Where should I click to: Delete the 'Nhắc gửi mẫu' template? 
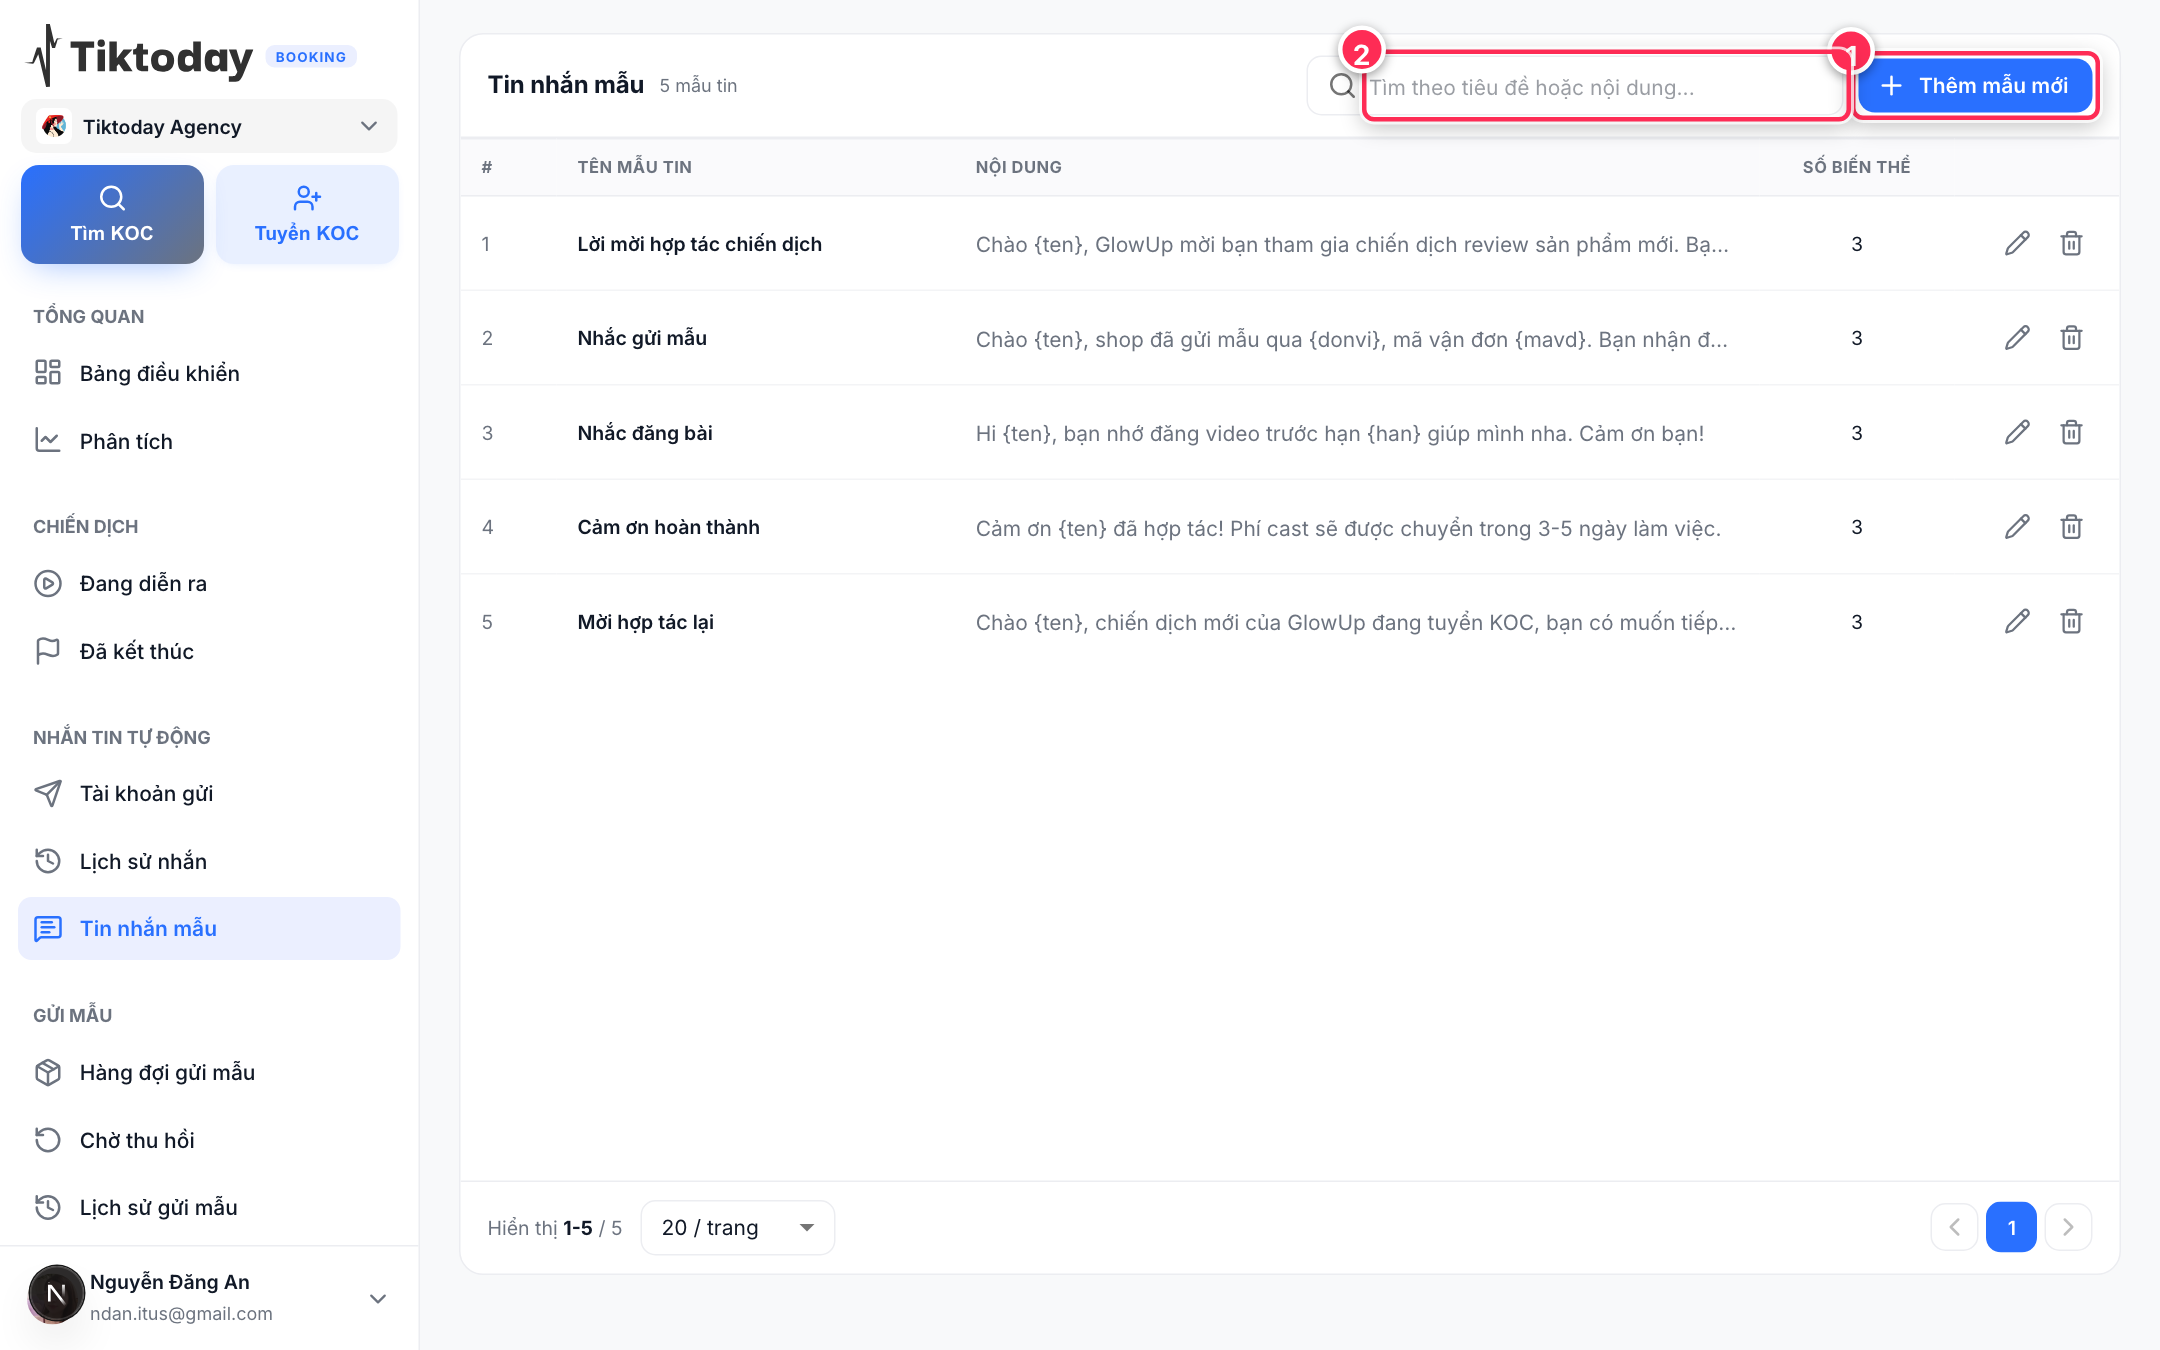point(2071,338)
